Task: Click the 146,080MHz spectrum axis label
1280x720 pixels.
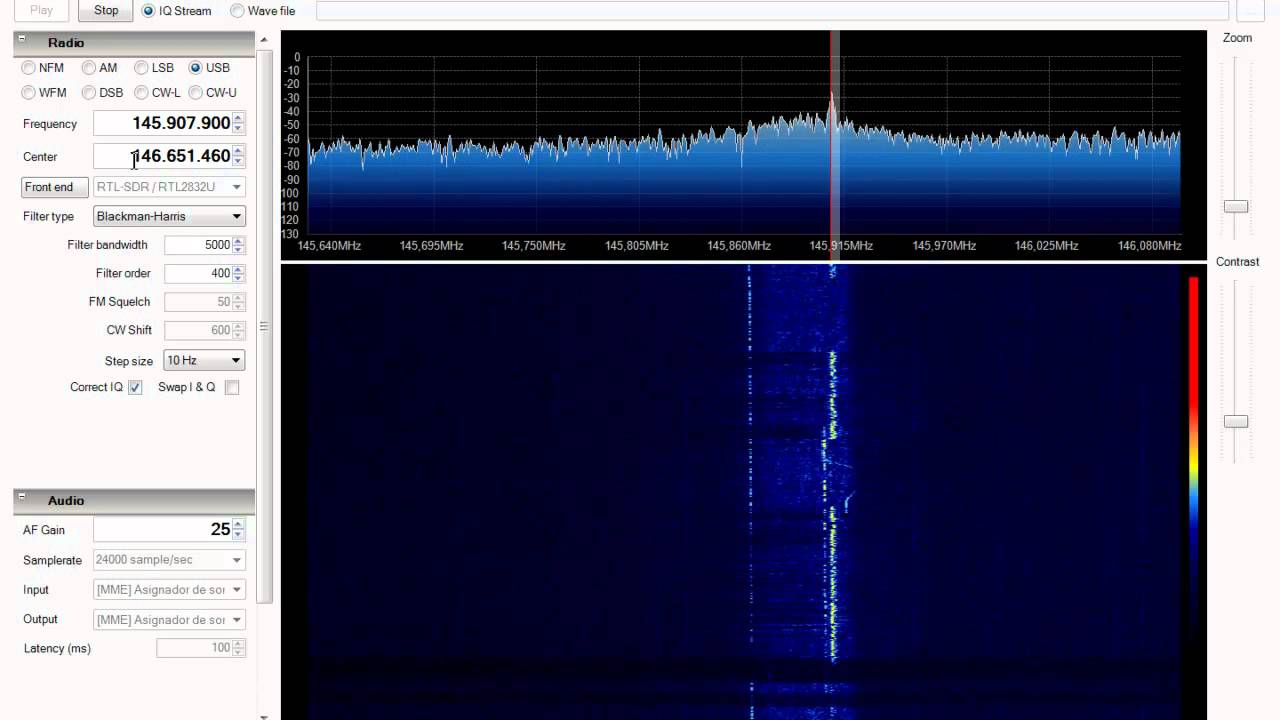Action: [x=1149, y=246]
